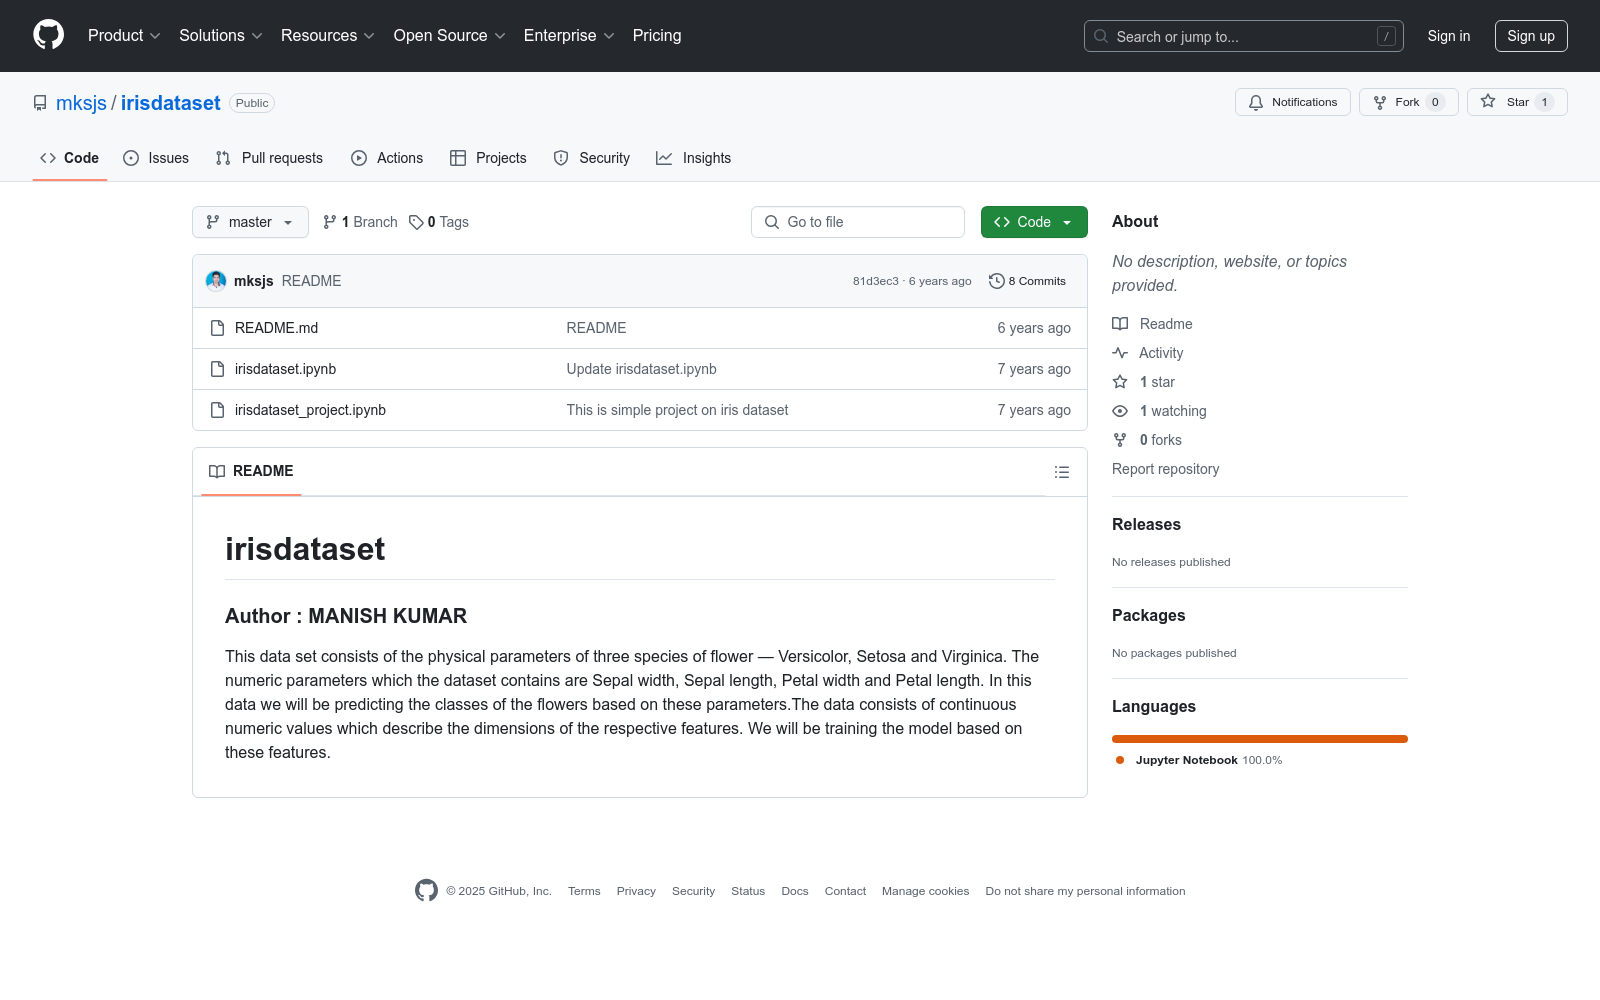Screen dimensions: 1600x1000
Task: Click the orange Jupyter Notebook language dot
Action: click(x=1120, y=760)
